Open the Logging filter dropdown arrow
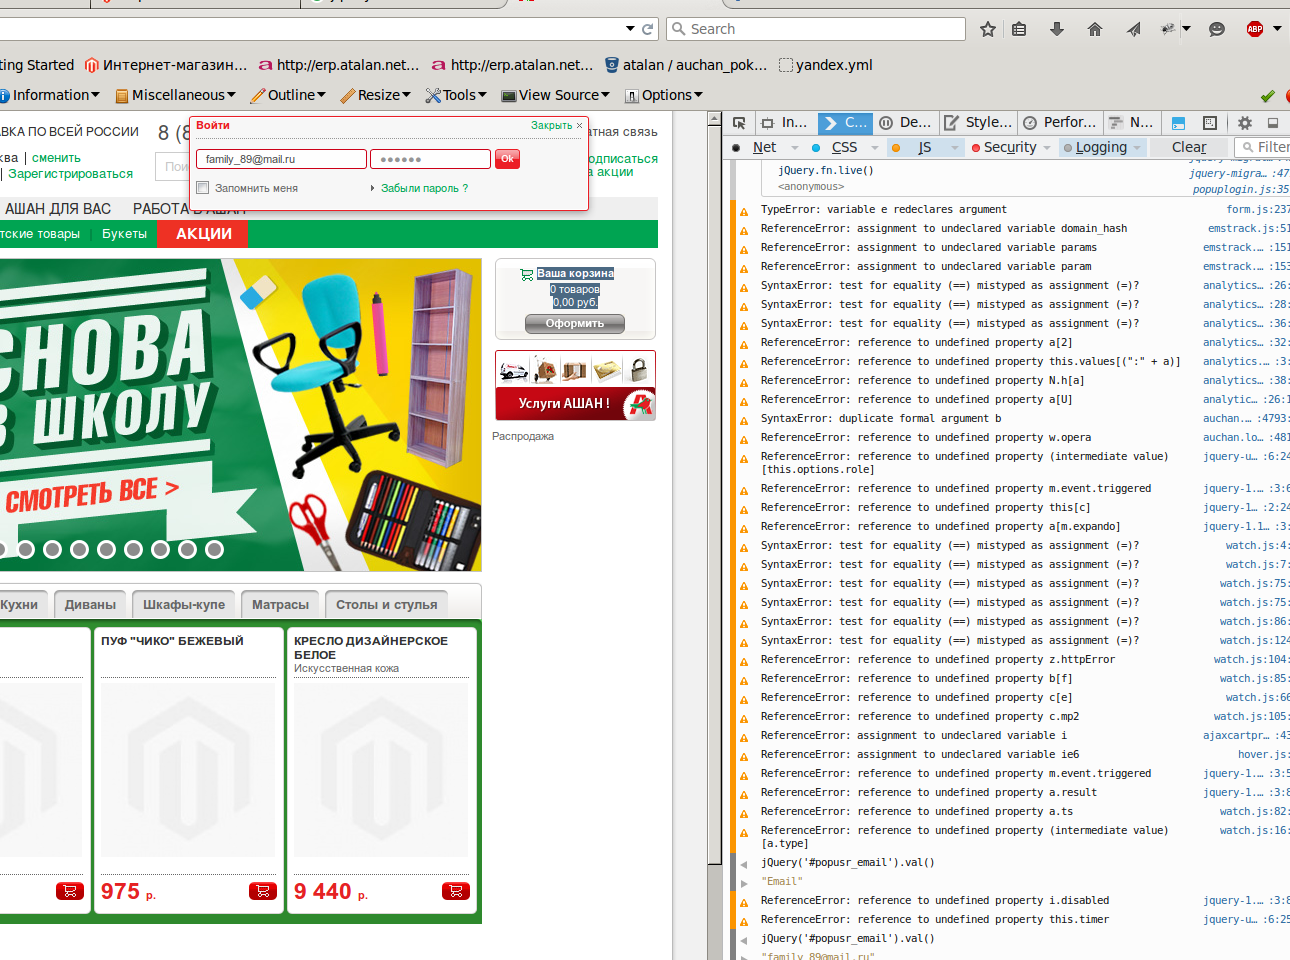 pos(1137,148)
